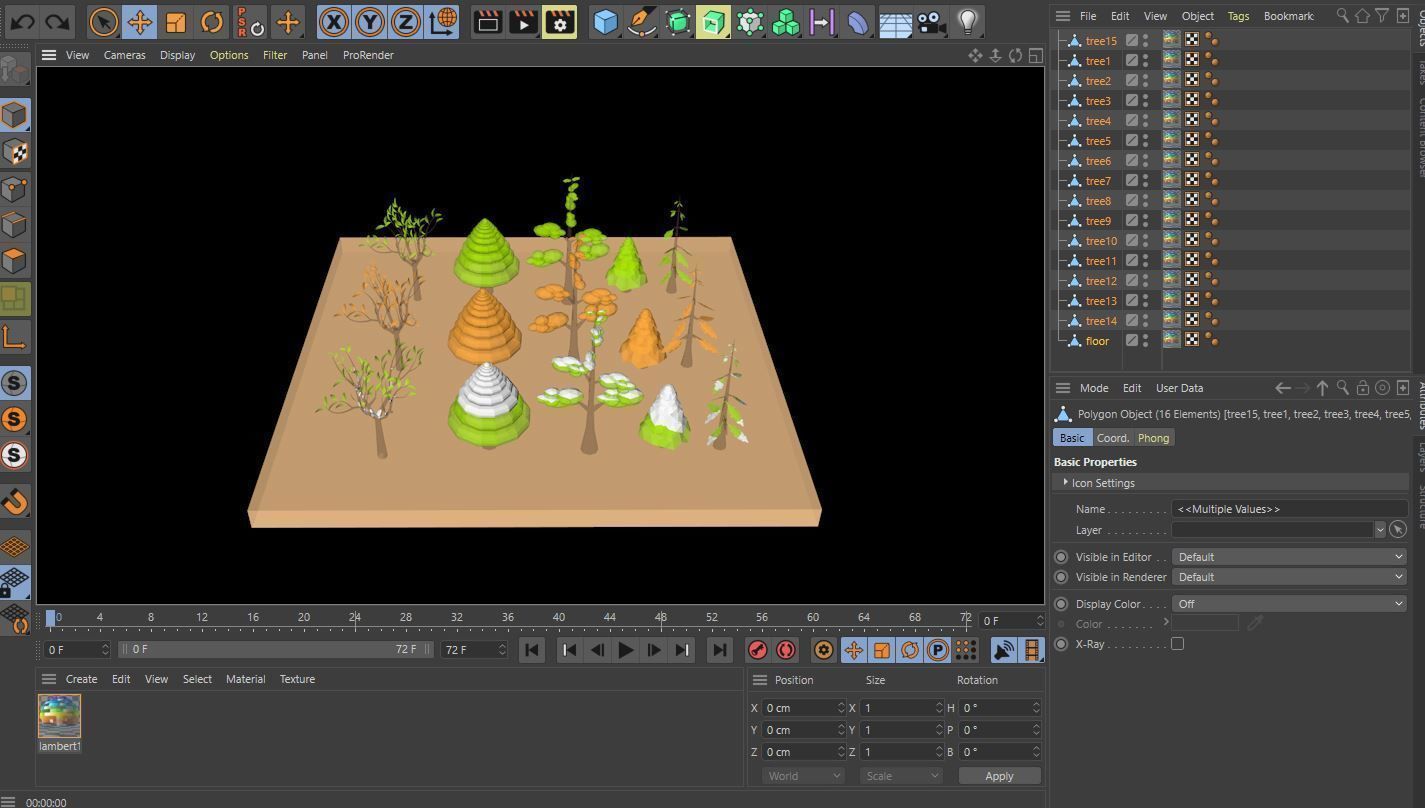Toggle visibility dots for tree10
The width and height of the screenshot is (1425, 808).
pos(1146,241)
